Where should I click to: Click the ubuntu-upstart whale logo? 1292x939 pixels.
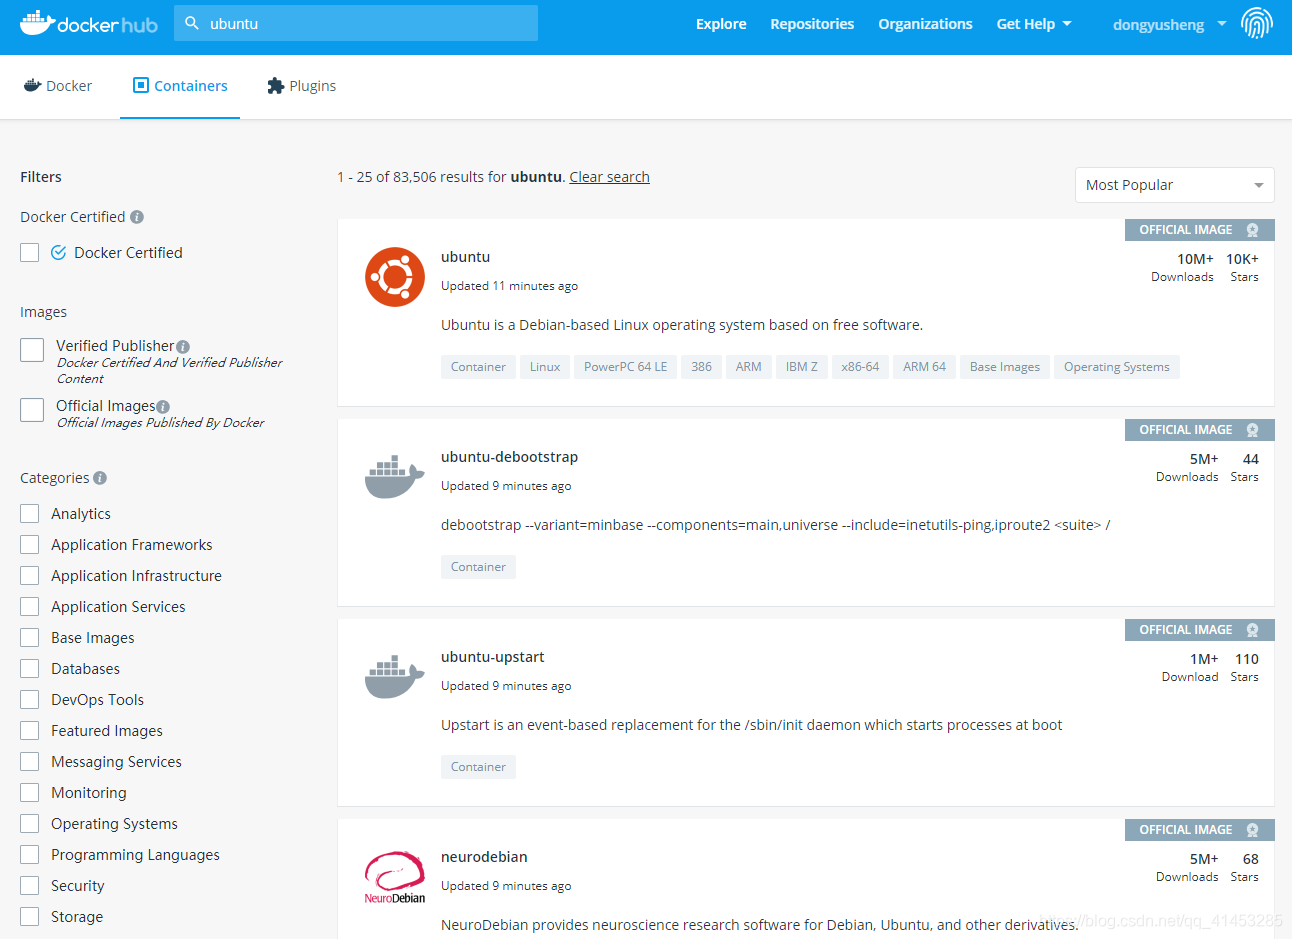pos(394,677)
